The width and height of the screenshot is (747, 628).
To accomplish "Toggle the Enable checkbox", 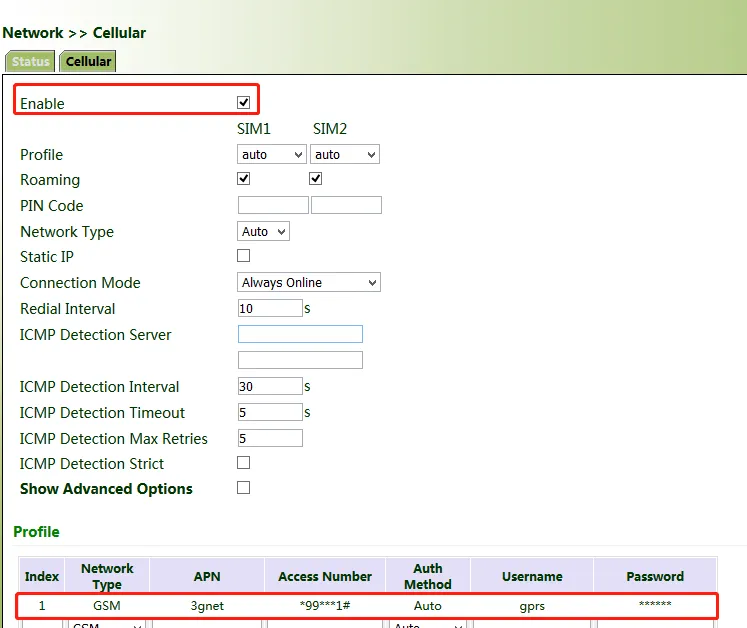I will 243,102.
